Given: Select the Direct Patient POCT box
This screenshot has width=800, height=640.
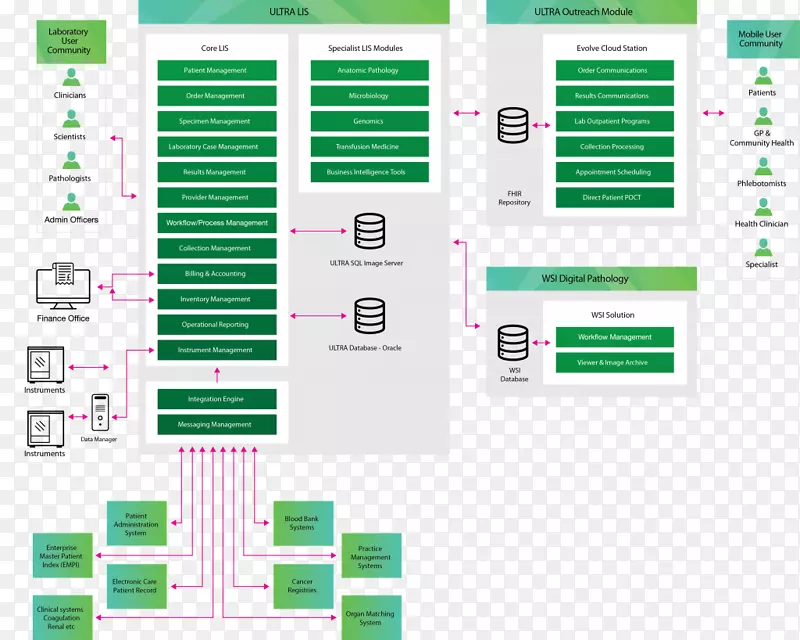Looking at the screenshot, I should point(615,198).
